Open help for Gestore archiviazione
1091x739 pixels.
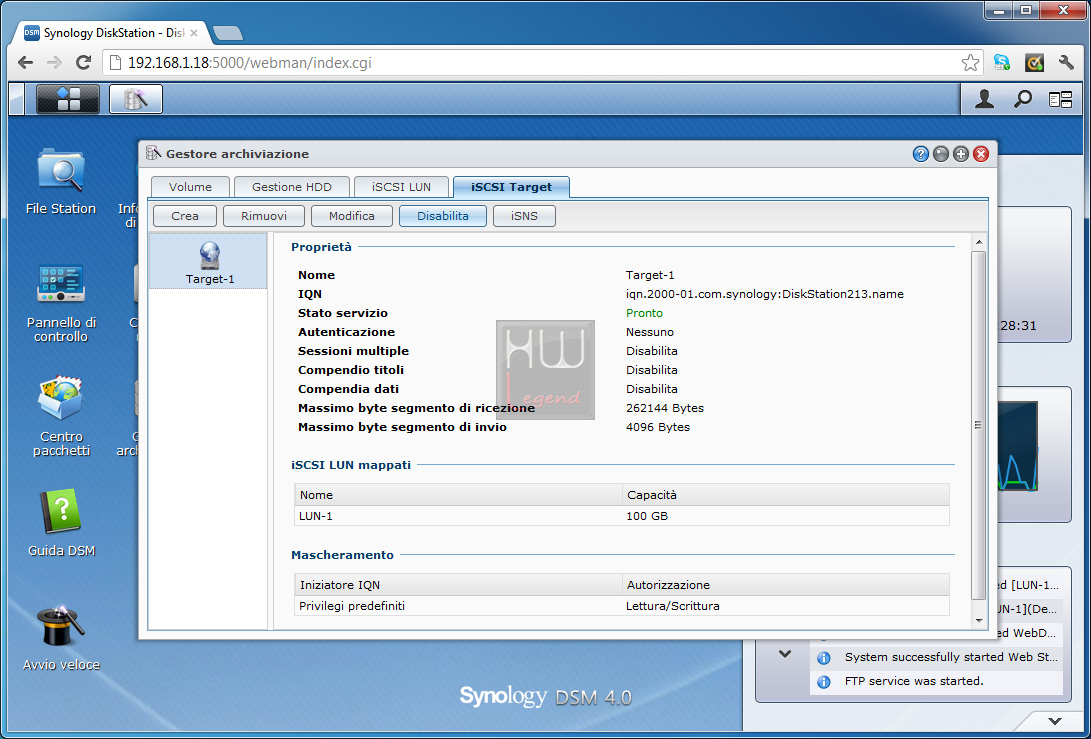(x=921, y=154)
